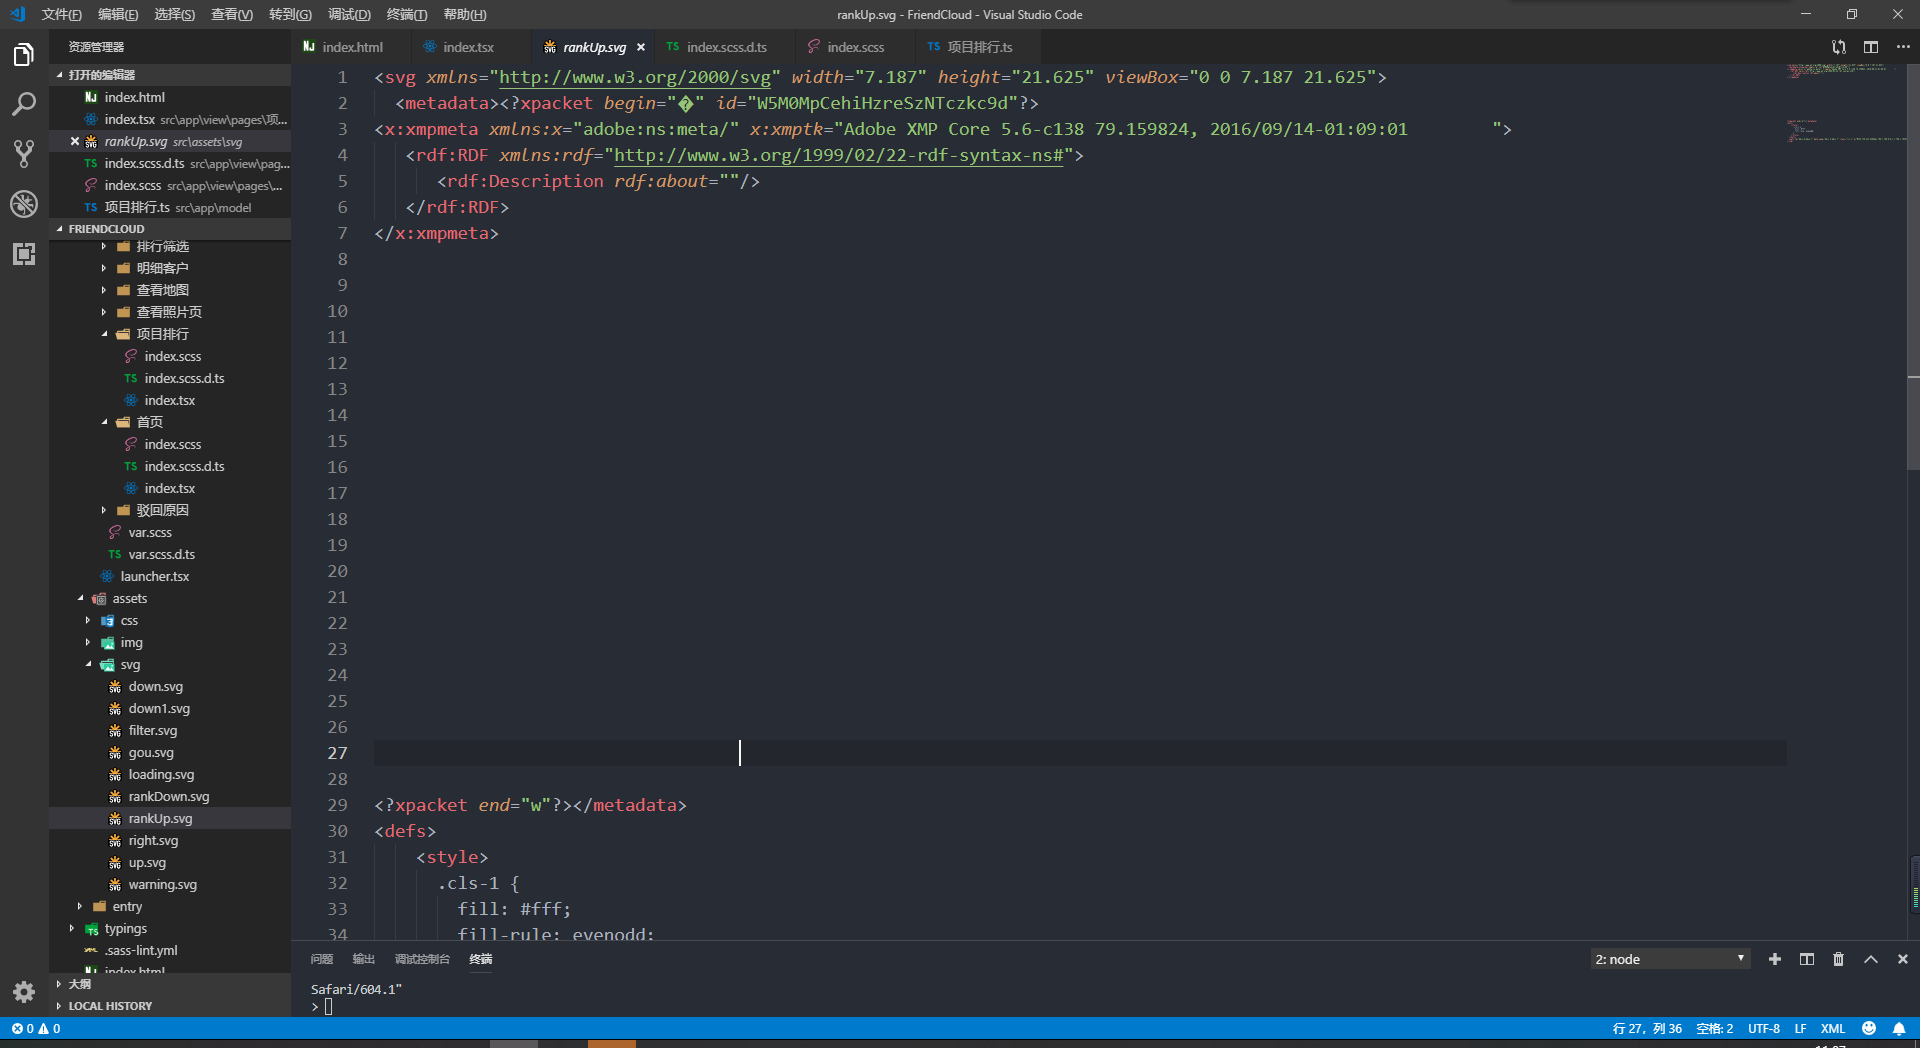Click the editor minimap
The width and height of the screenshot is (1920, 1048).
[1846, 500]
